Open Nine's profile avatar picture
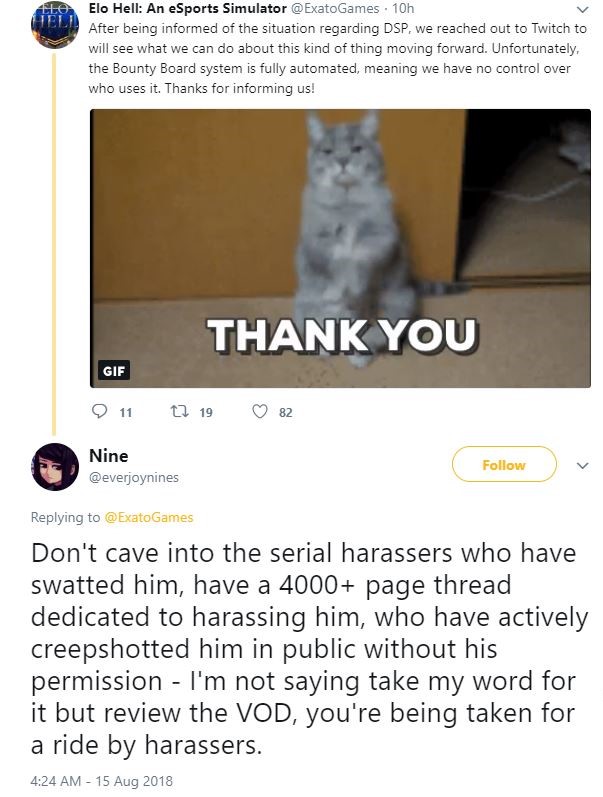 (x=55, y=466)
